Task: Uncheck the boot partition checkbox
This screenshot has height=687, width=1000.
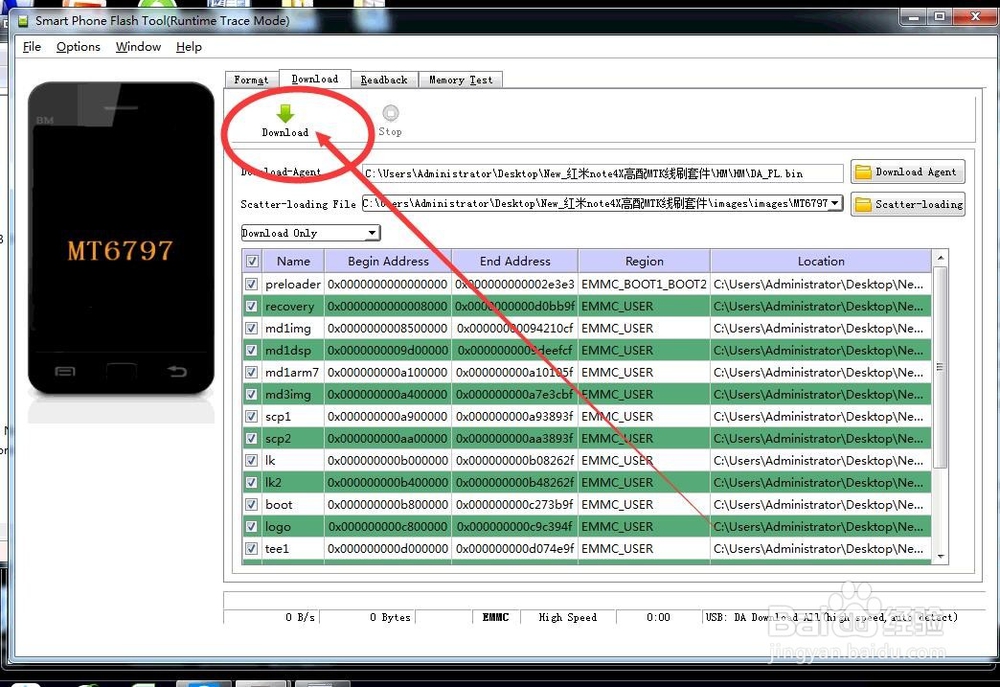Action: coord(252,504)
